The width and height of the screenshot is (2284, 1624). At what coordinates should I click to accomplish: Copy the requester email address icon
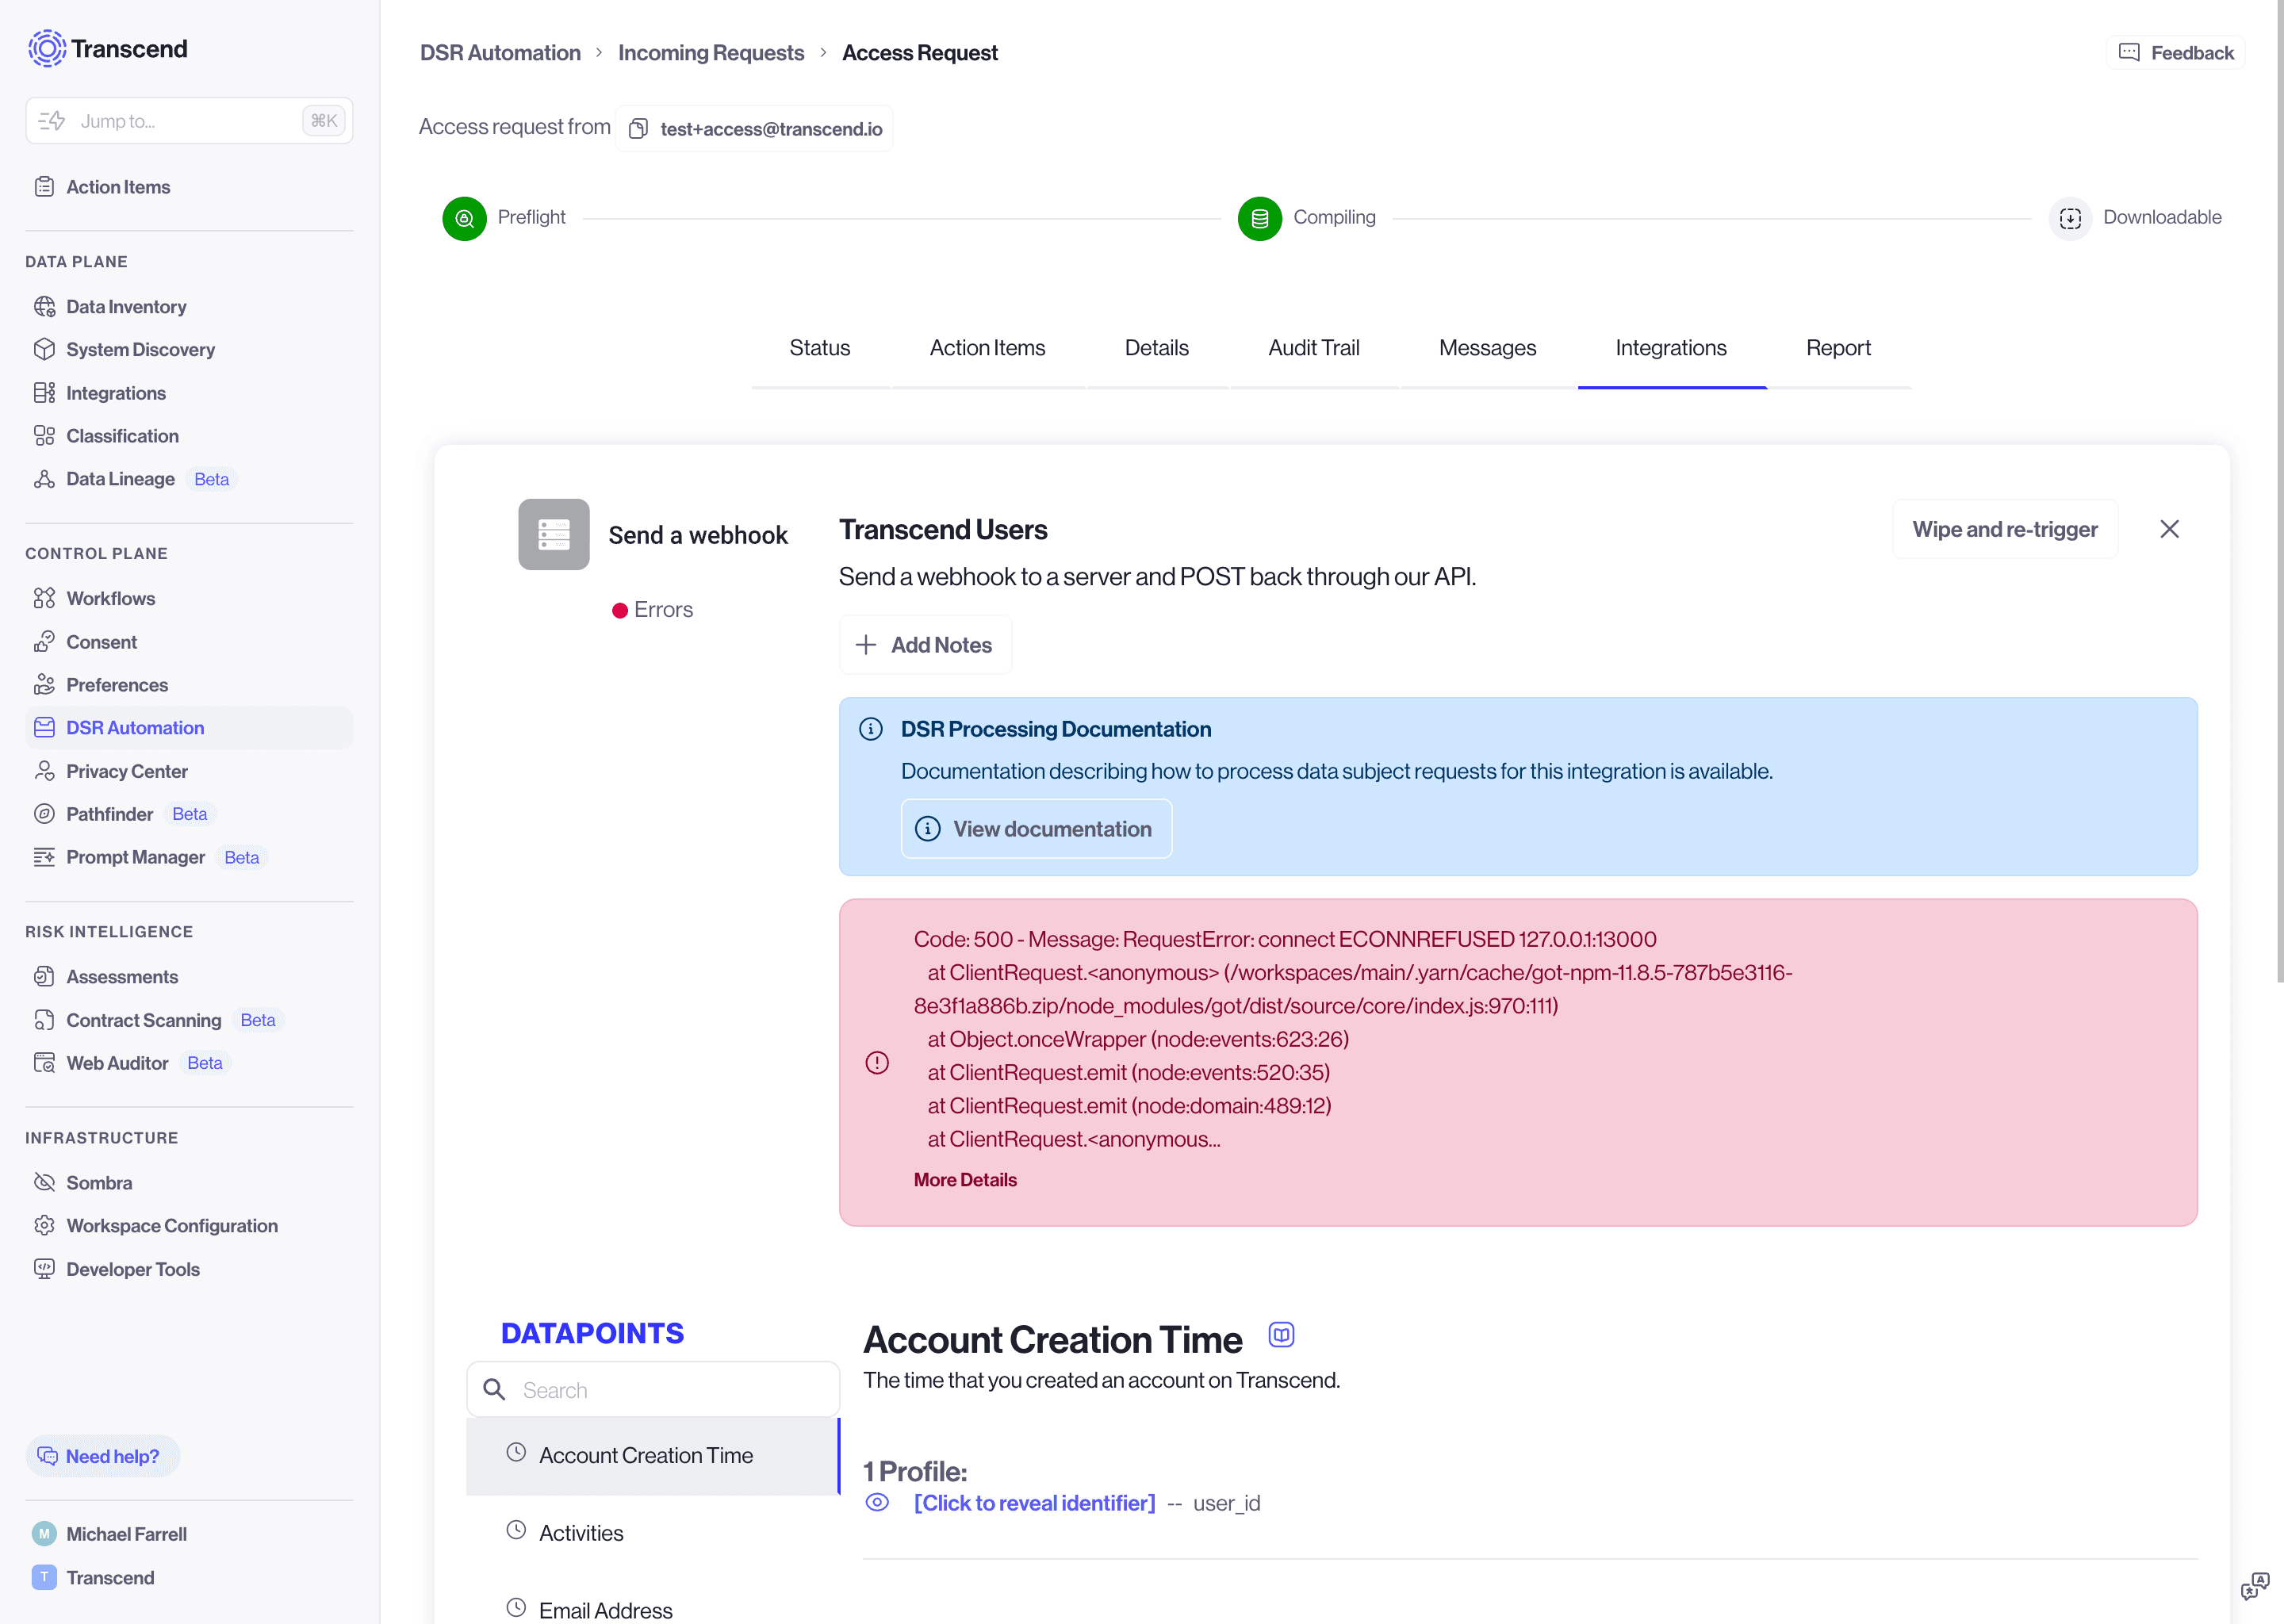click(638, 129)
